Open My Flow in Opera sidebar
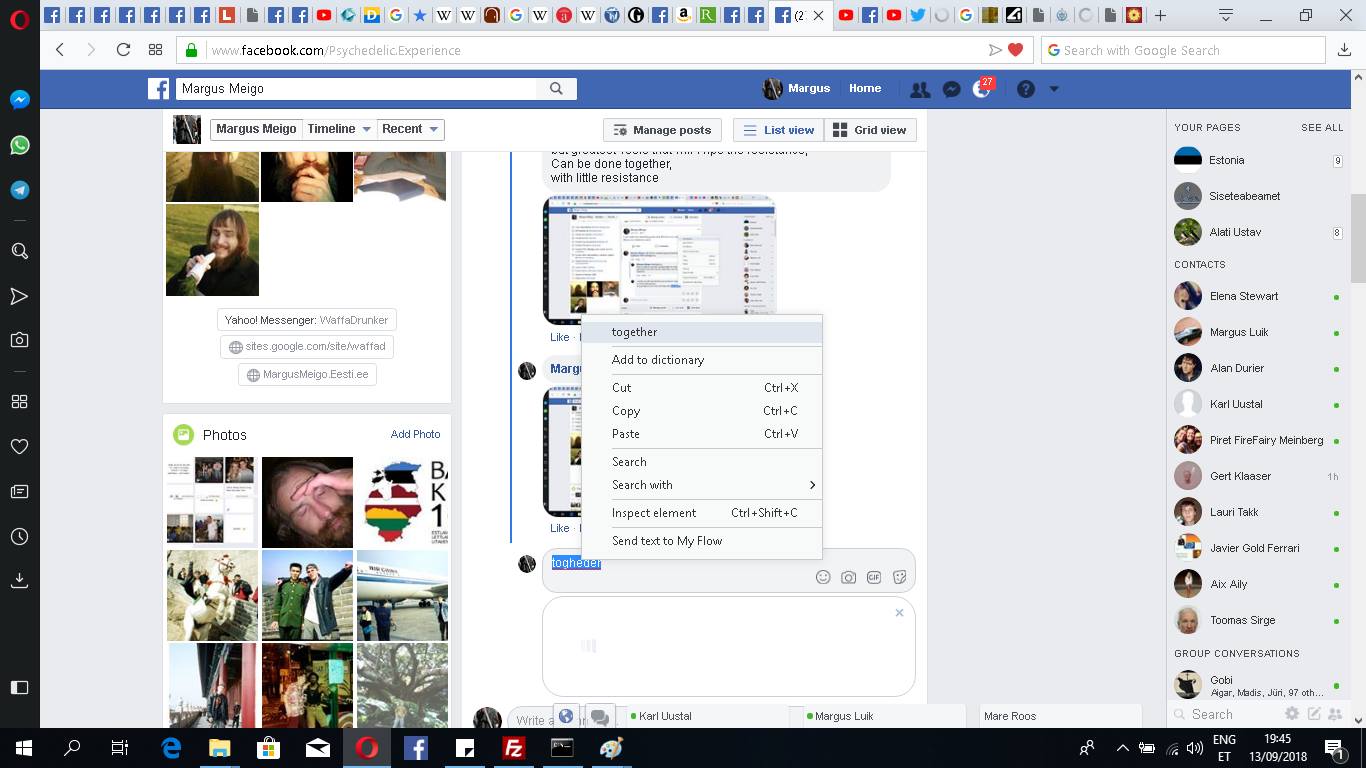 (x=19, y=296)
